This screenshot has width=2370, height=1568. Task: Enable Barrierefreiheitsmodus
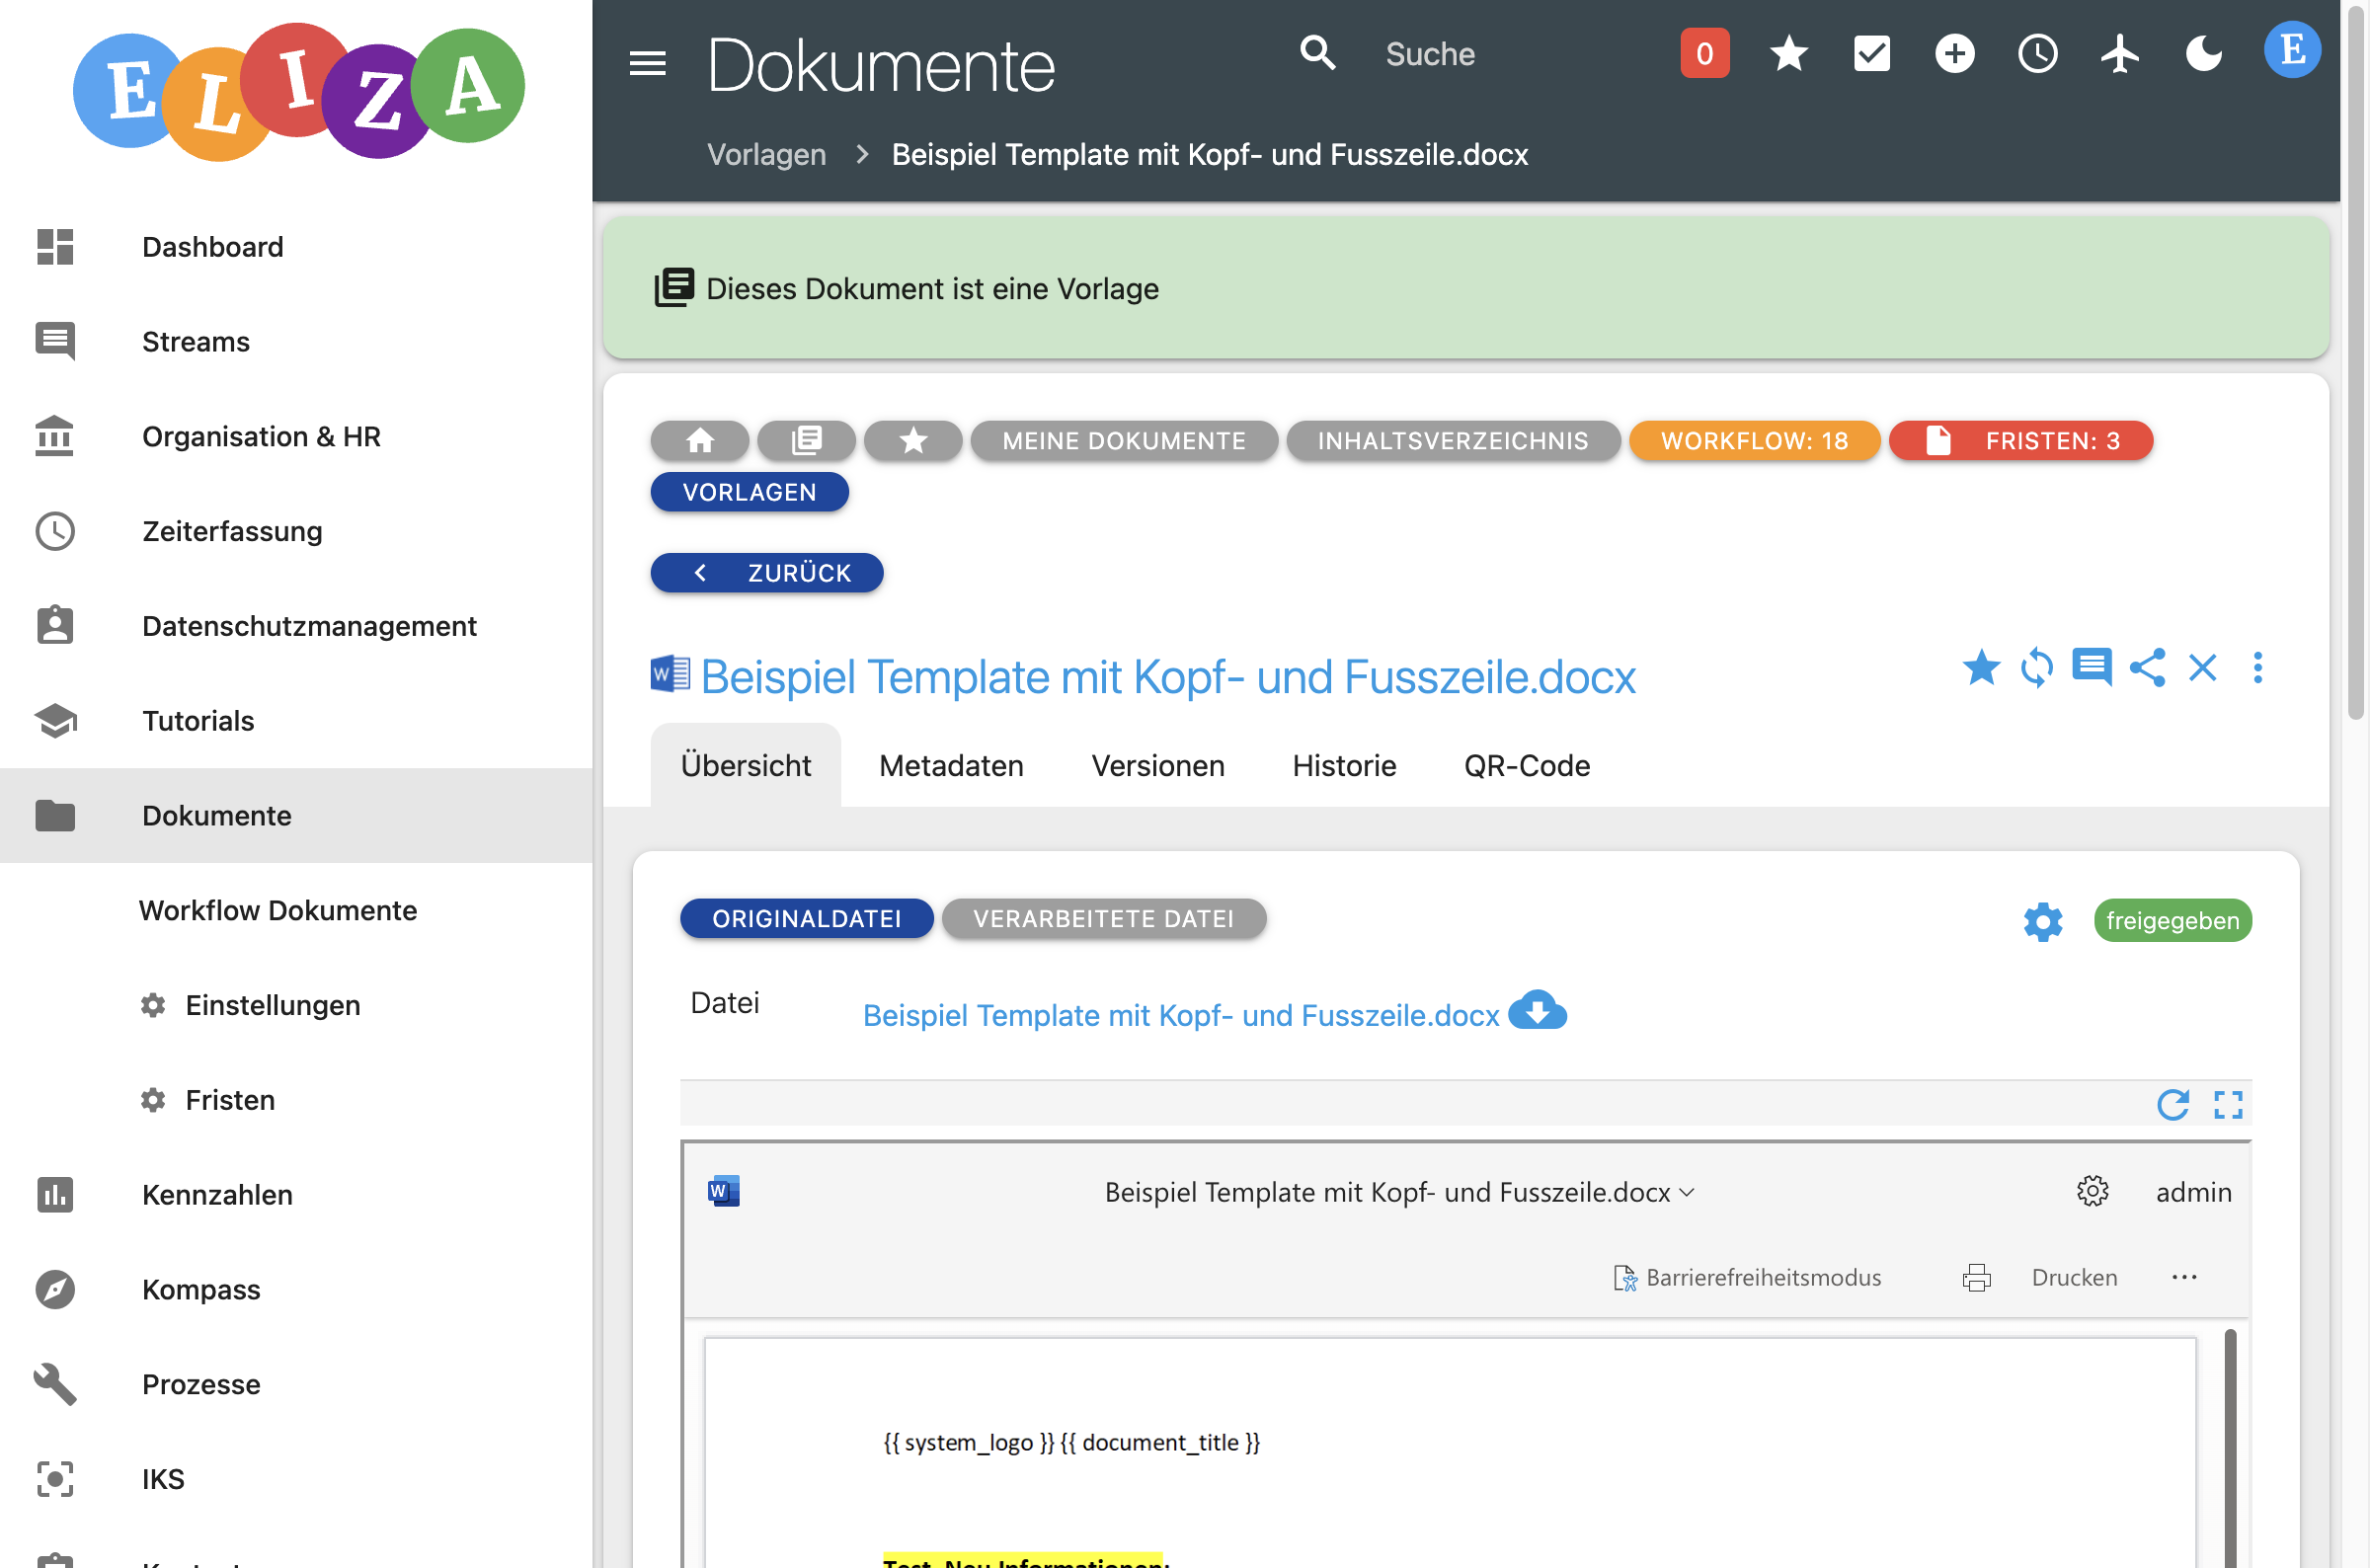[x=1747, y=1277]
